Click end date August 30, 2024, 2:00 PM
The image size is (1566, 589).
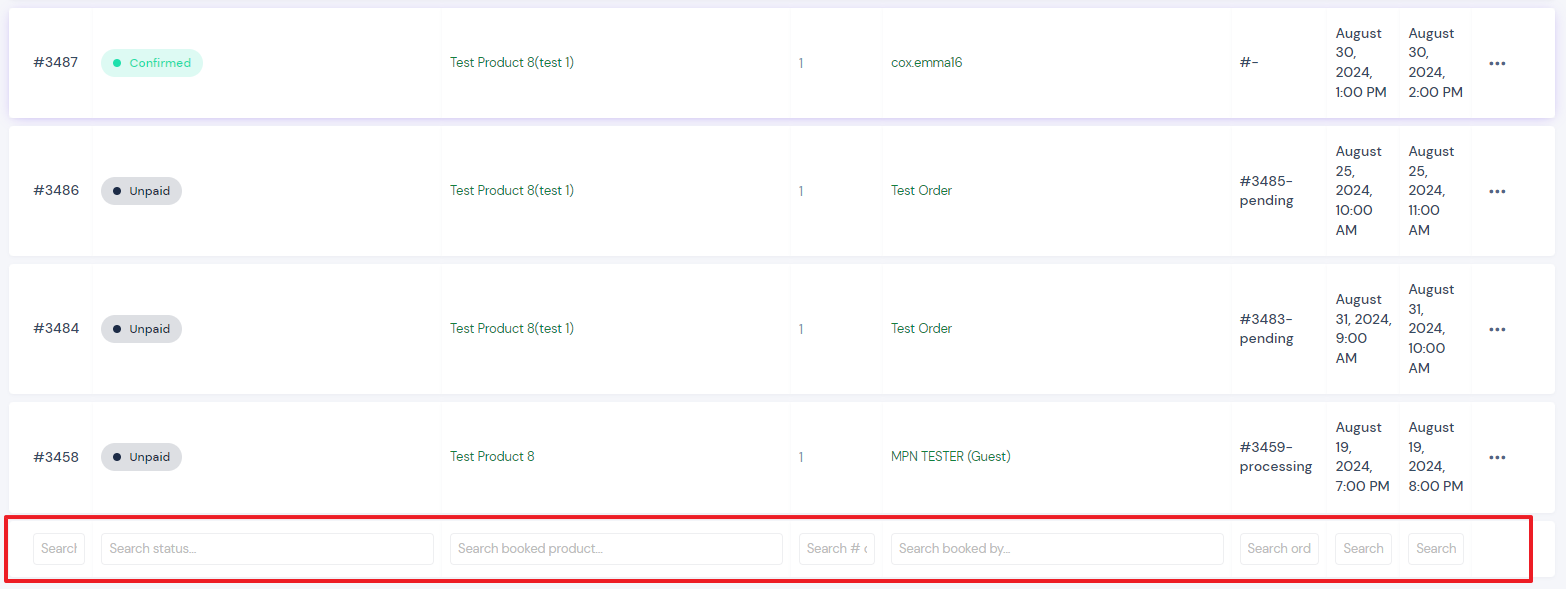tap(1435, 63)
